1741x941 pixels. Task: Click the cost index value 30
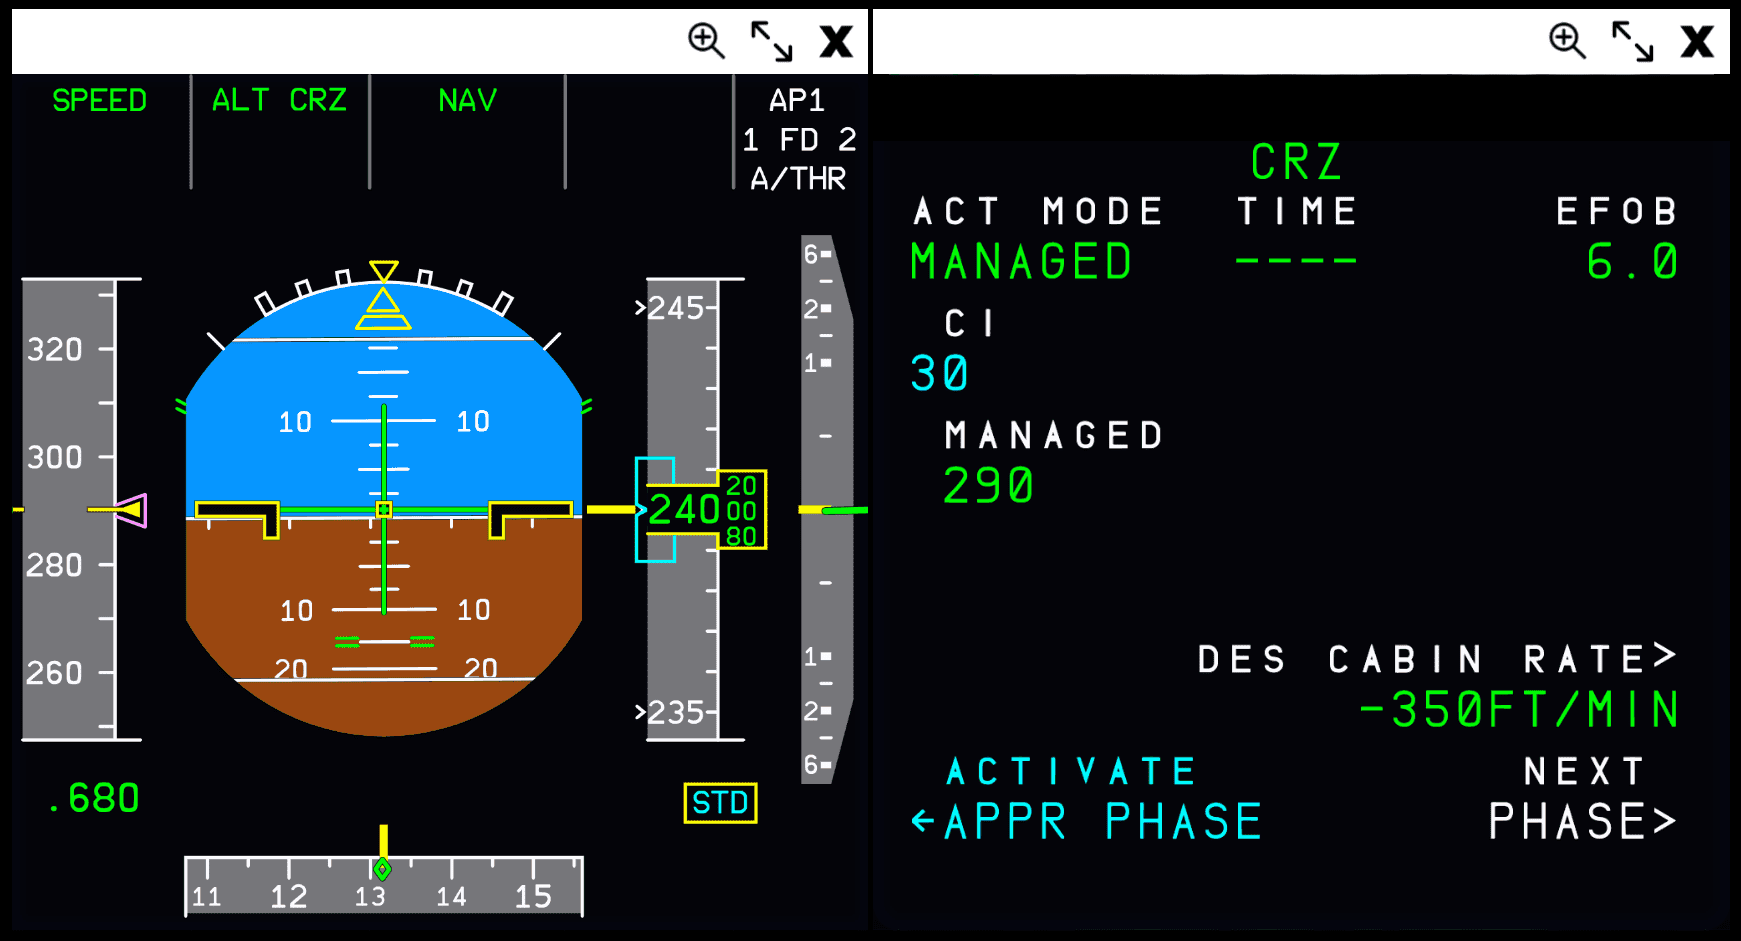click(940, 374)
